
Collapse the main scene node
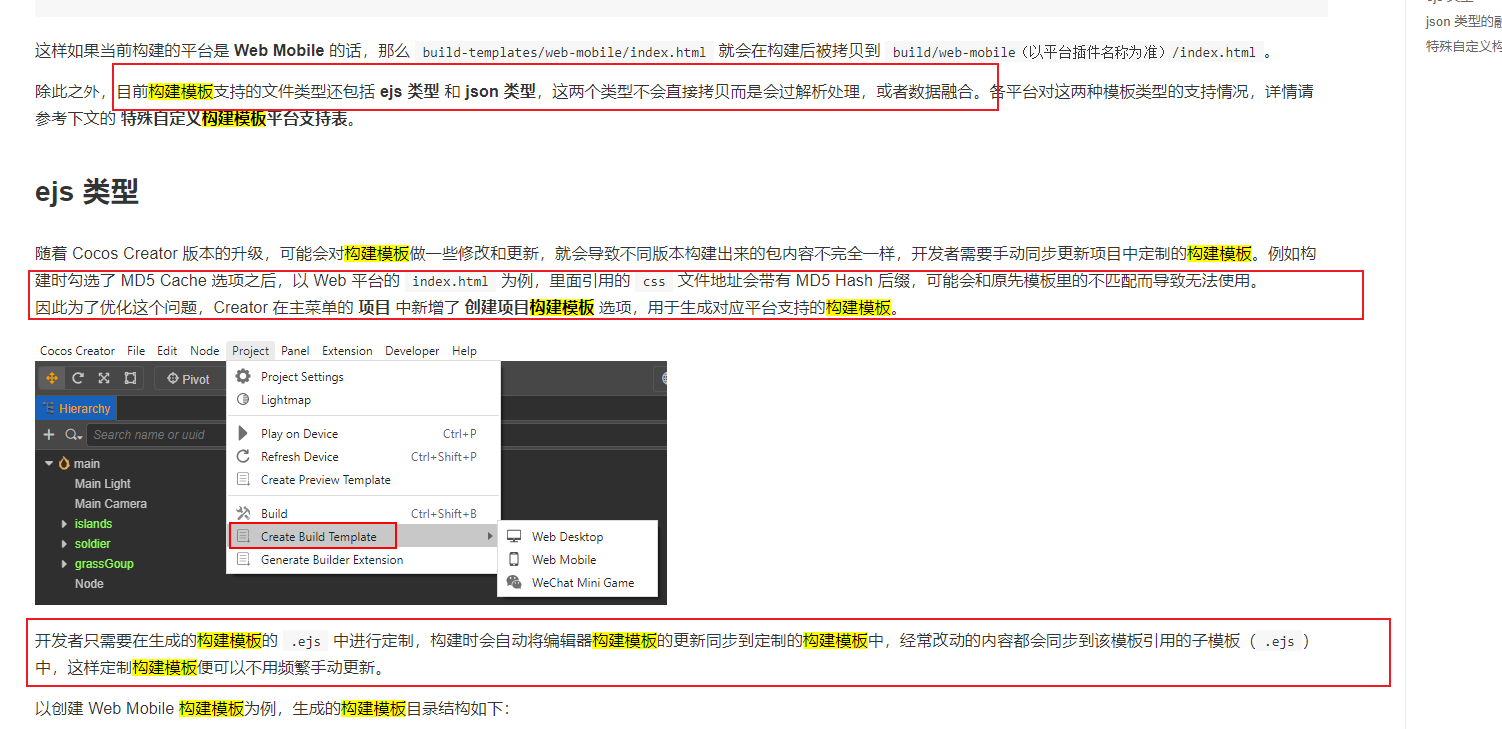click(49, 464)
